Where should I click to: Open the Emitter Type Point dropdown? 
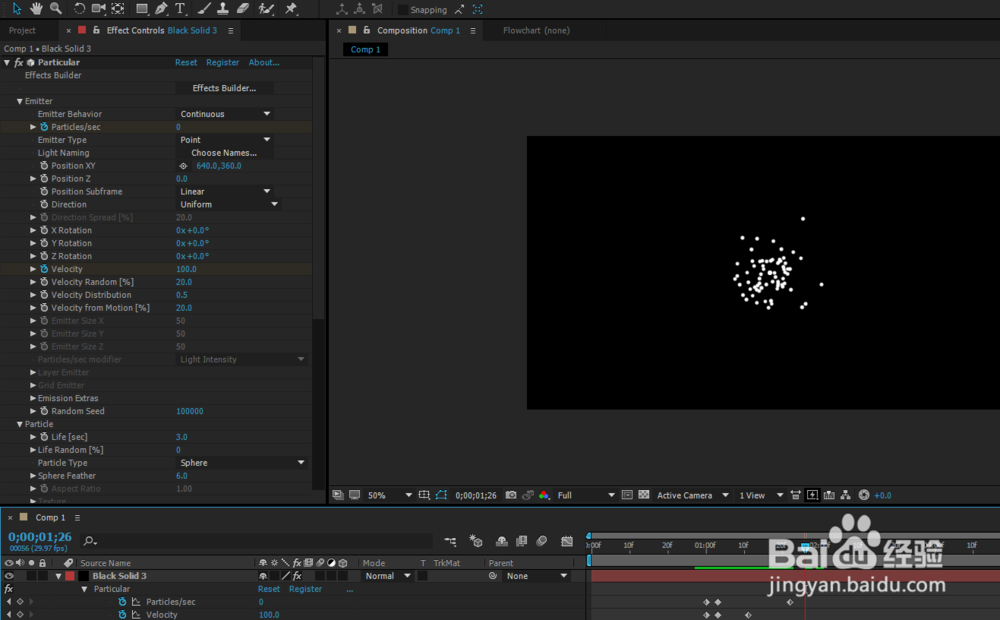coord(224,140)
